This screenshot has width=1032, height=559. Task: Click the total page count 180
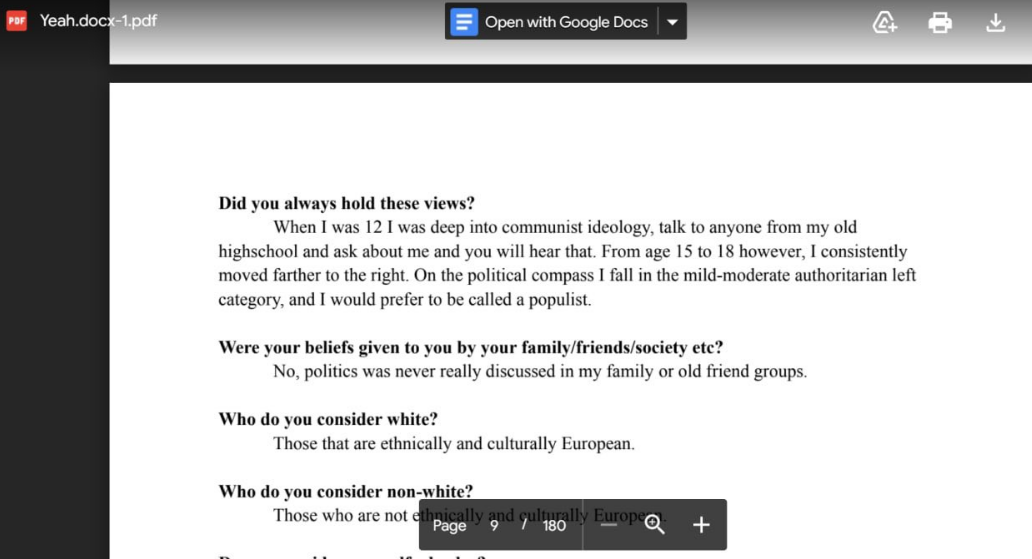tap(554, 525)
